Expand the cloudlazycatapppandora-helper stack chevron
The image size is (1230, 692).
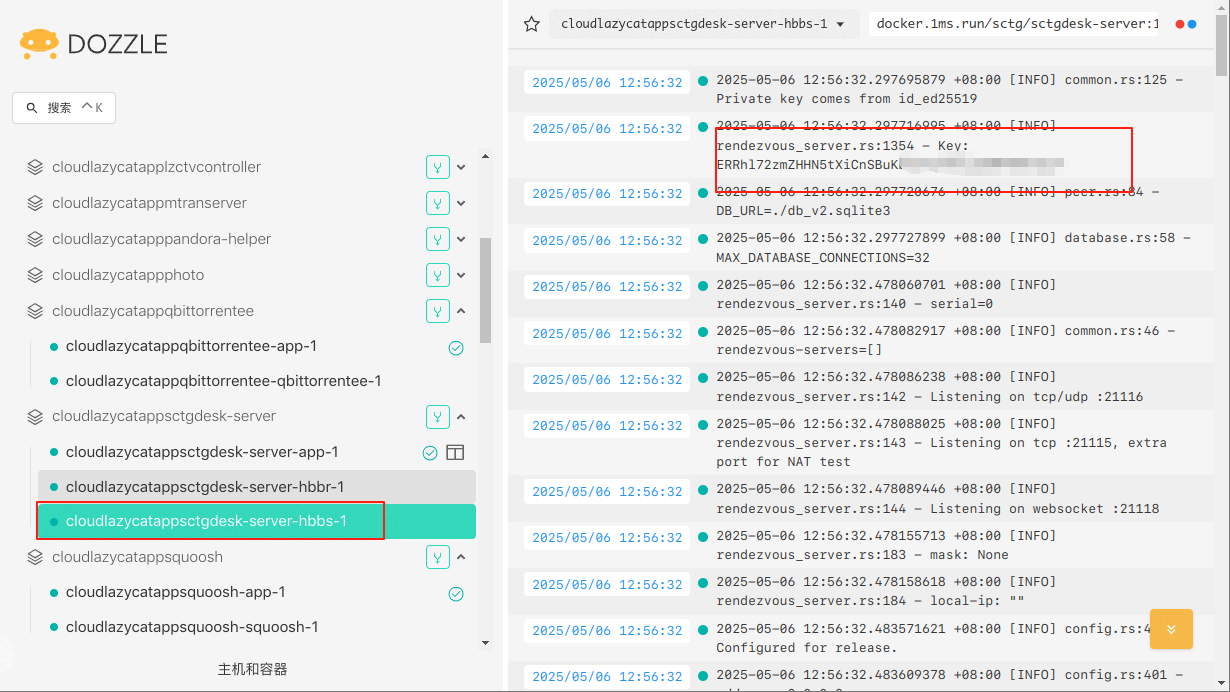coord(461,239)
